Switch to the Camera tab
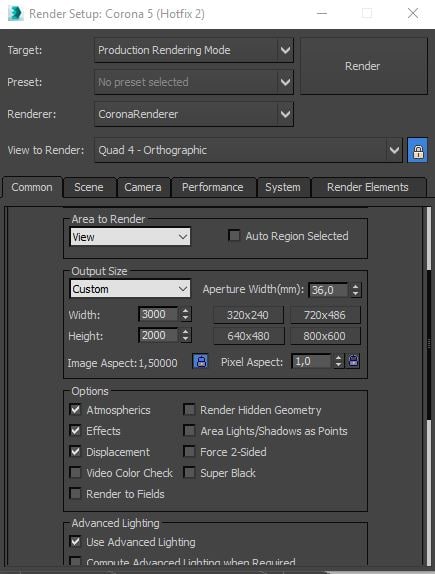 pos(143,187)
